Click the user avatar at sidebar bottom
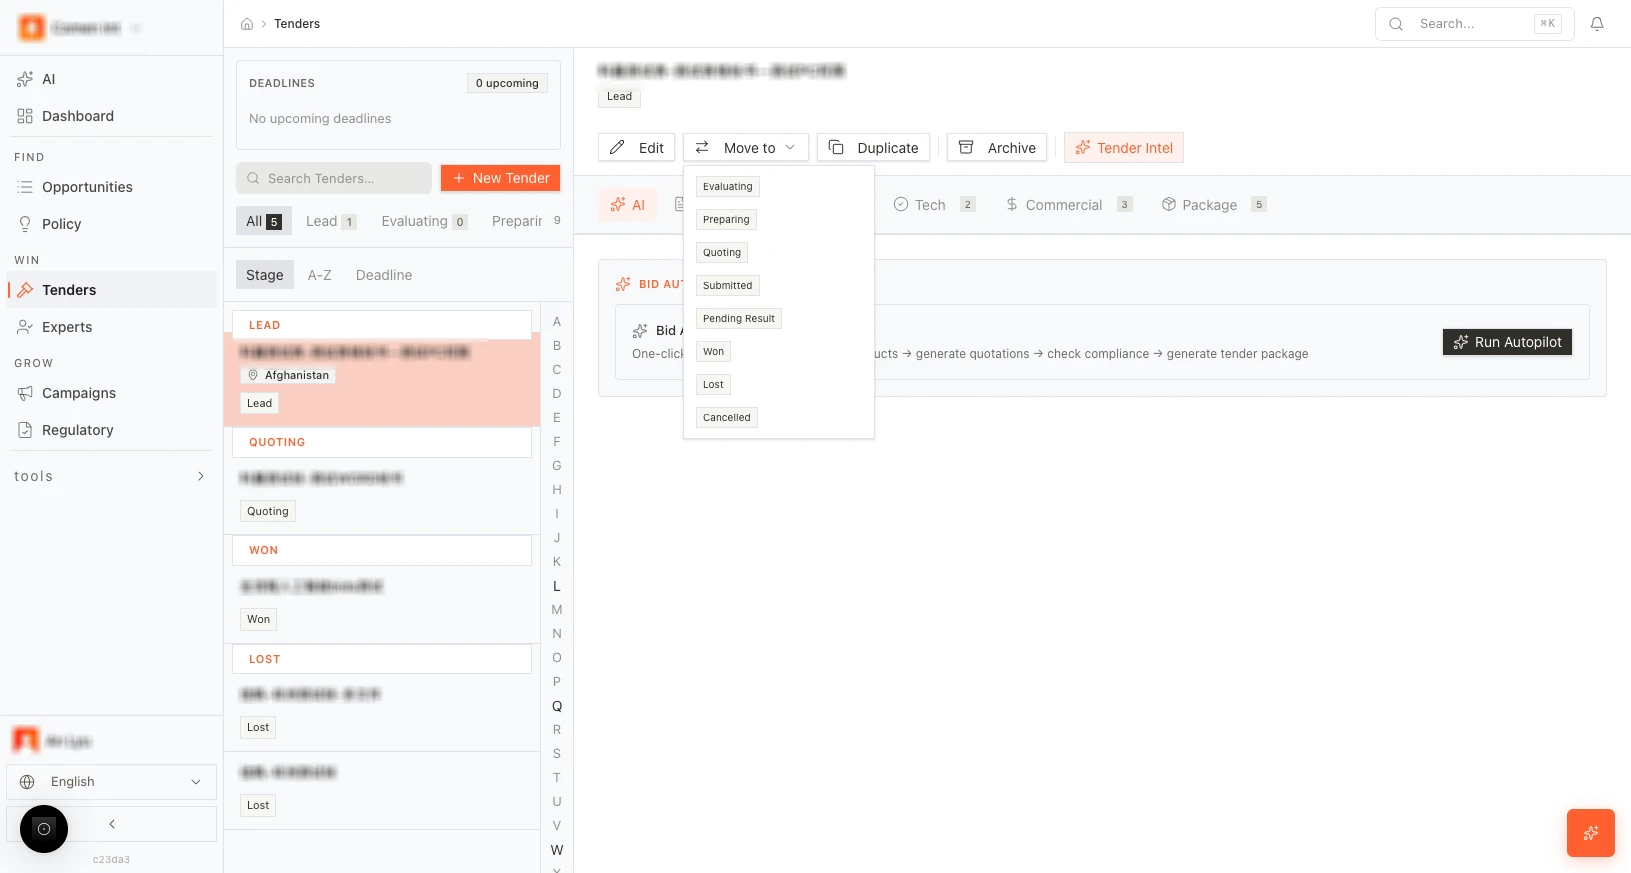The image size is (1631, 873). click(x=26, y=740)
